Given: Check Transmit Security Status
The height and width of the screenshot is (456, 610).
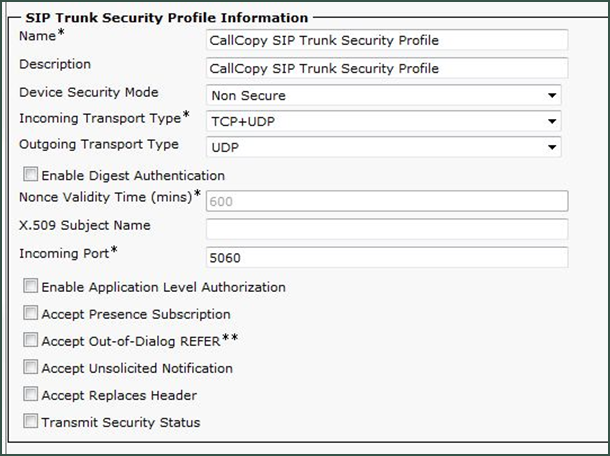Looking at the screenshot, I should coord(30,421).
